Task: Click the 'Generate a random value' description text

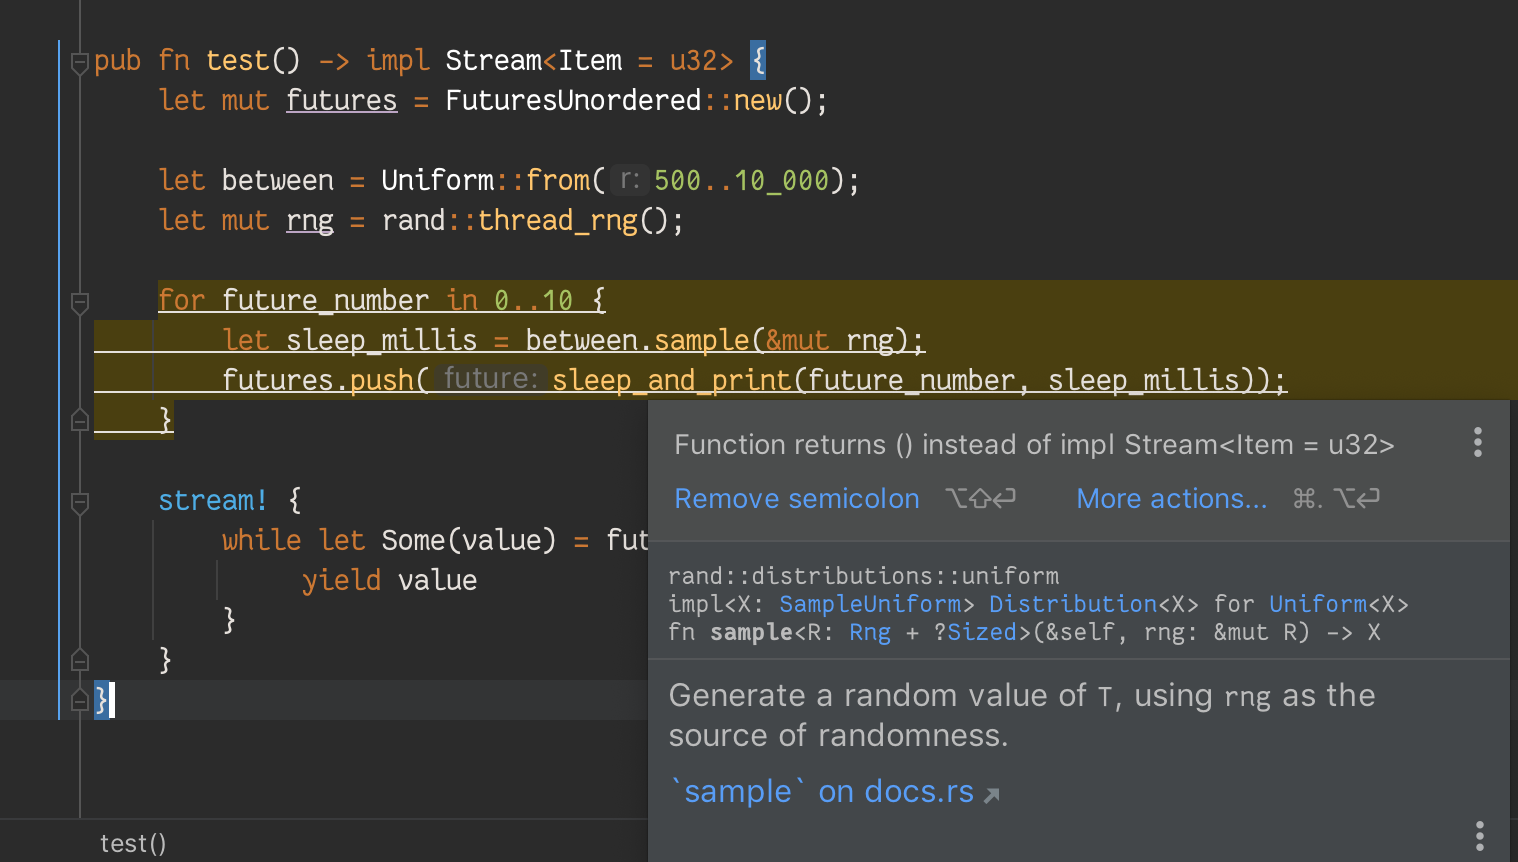Action: point(1022,715)
